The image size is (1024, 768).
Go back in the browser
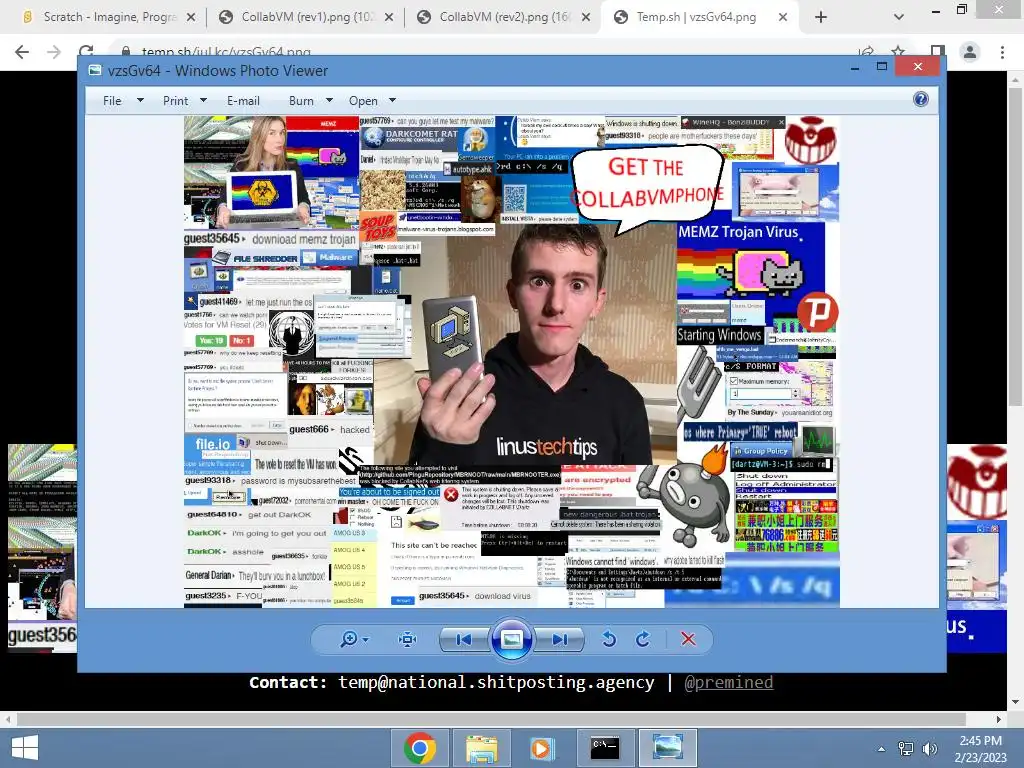22,52
